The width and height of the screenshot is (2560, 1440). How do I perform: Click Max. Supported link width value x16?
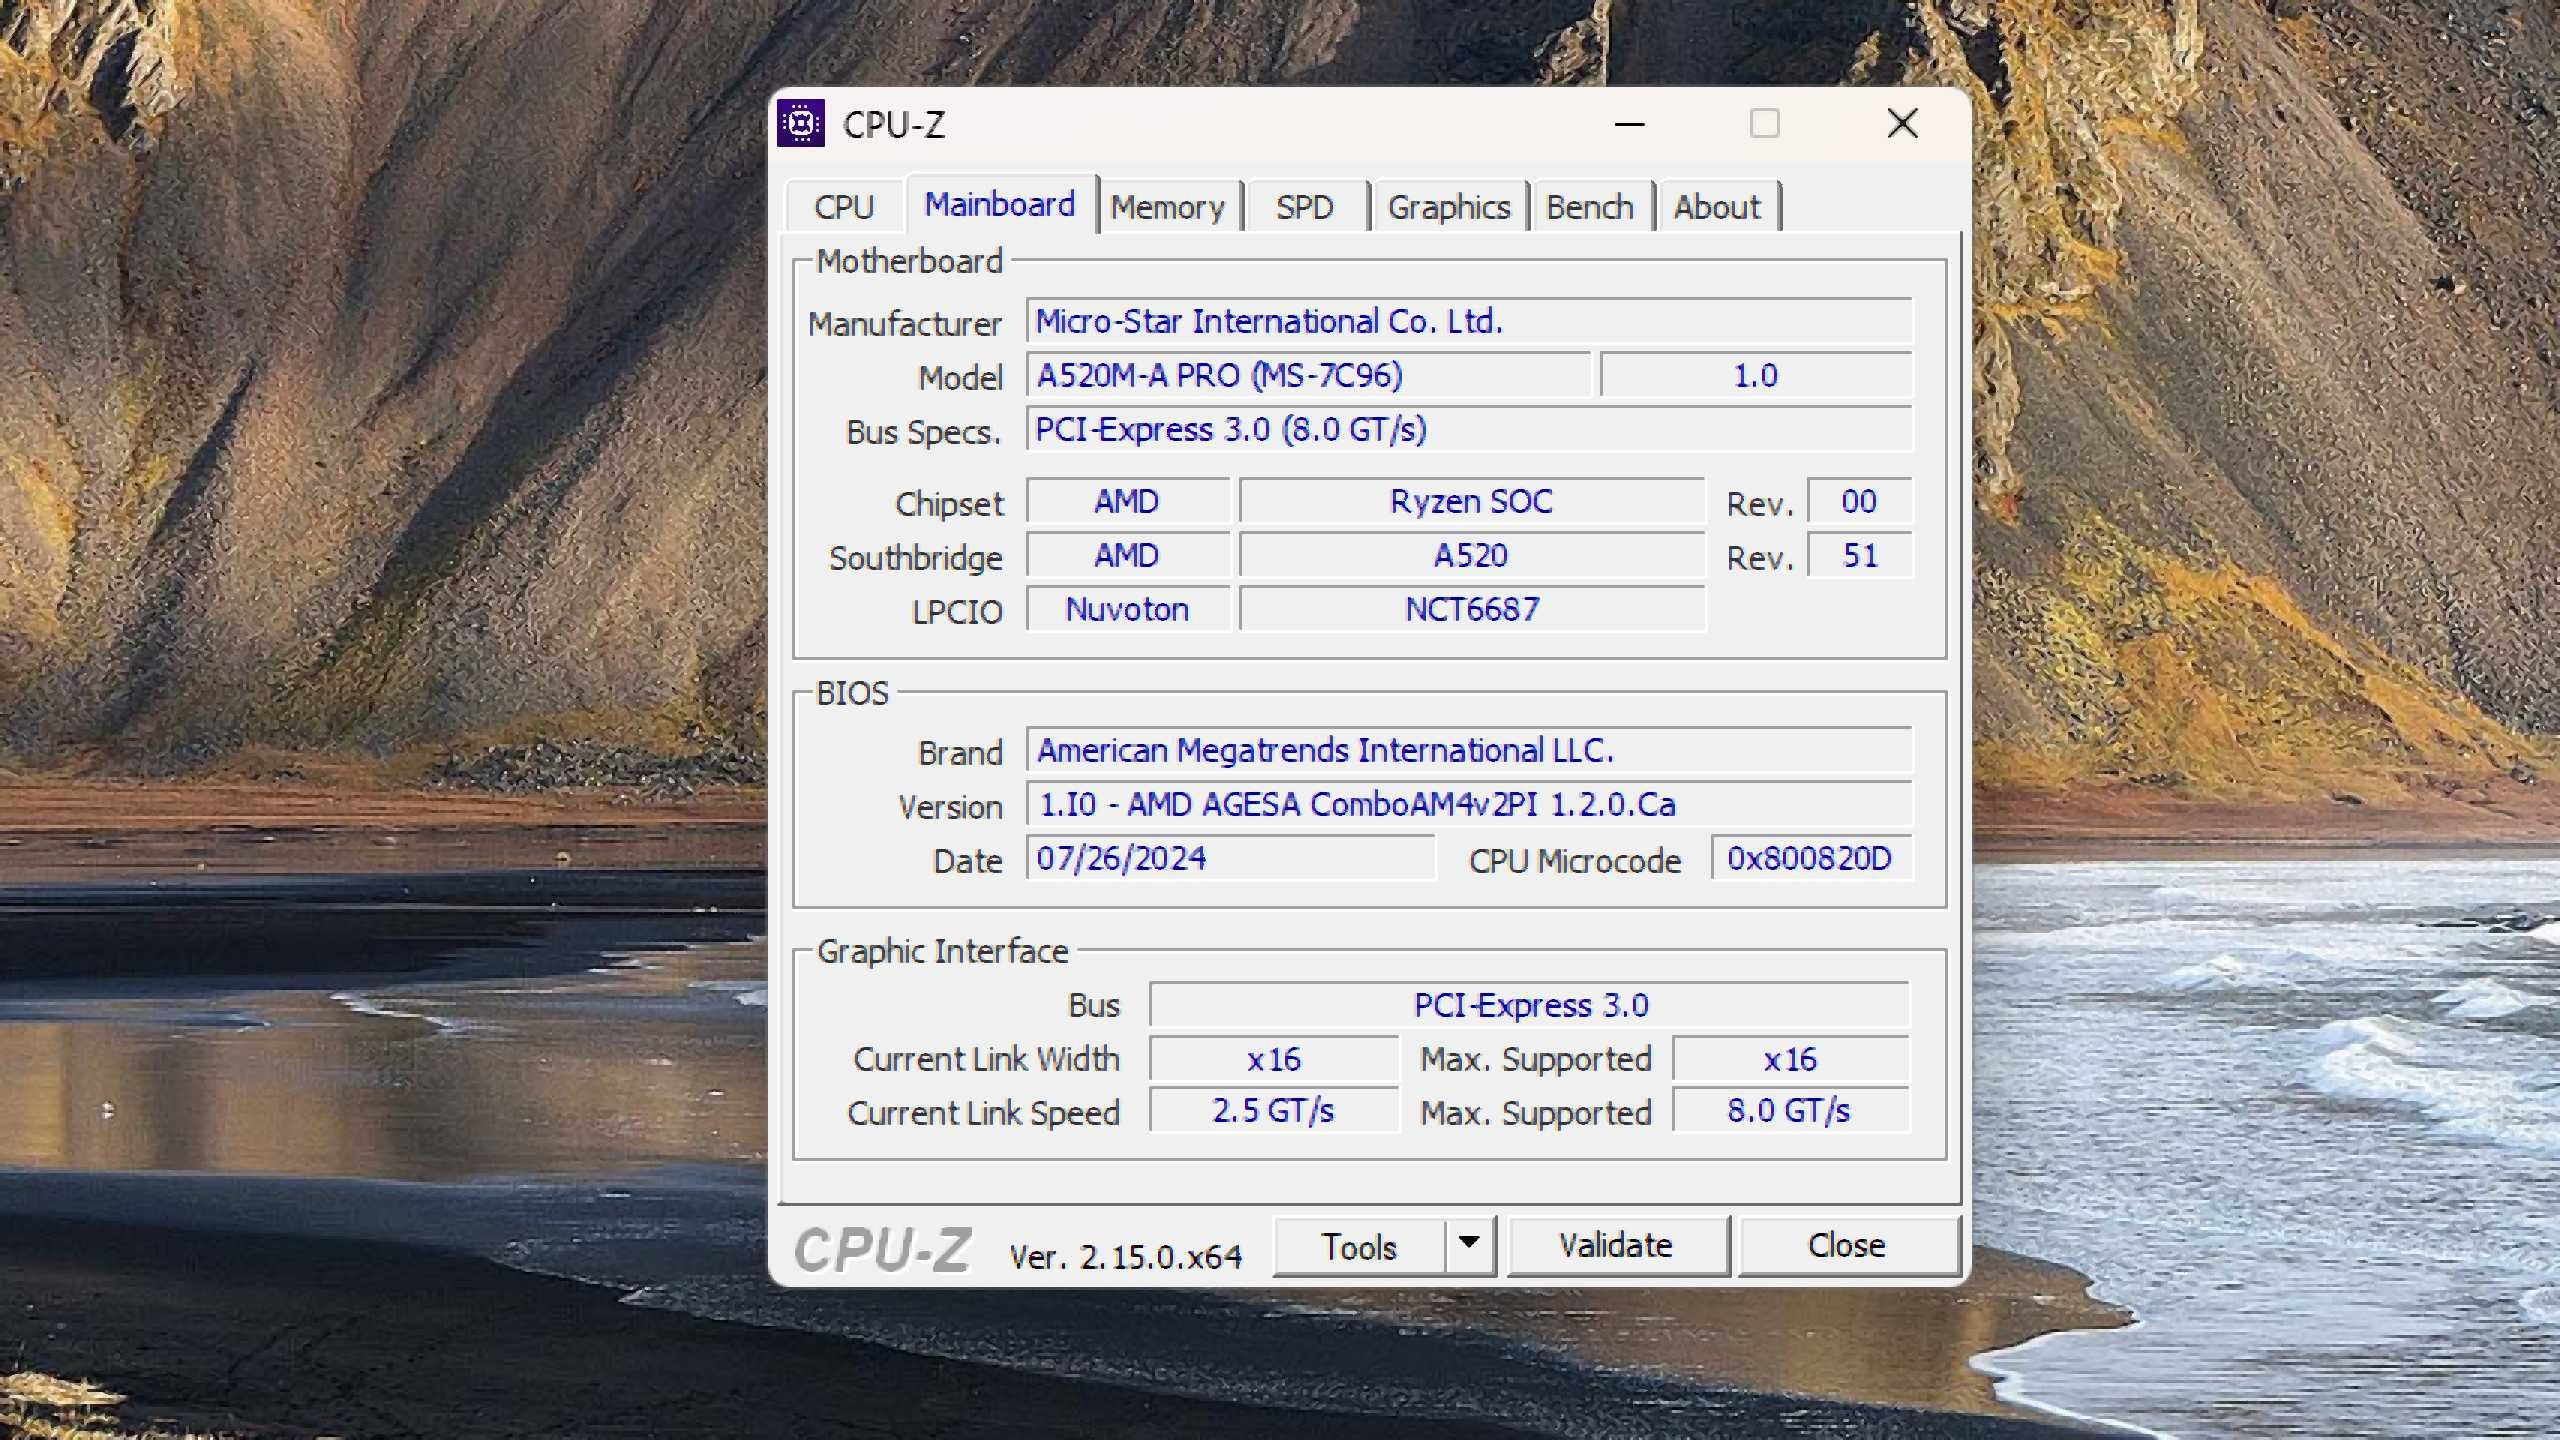point(1790,1059)
